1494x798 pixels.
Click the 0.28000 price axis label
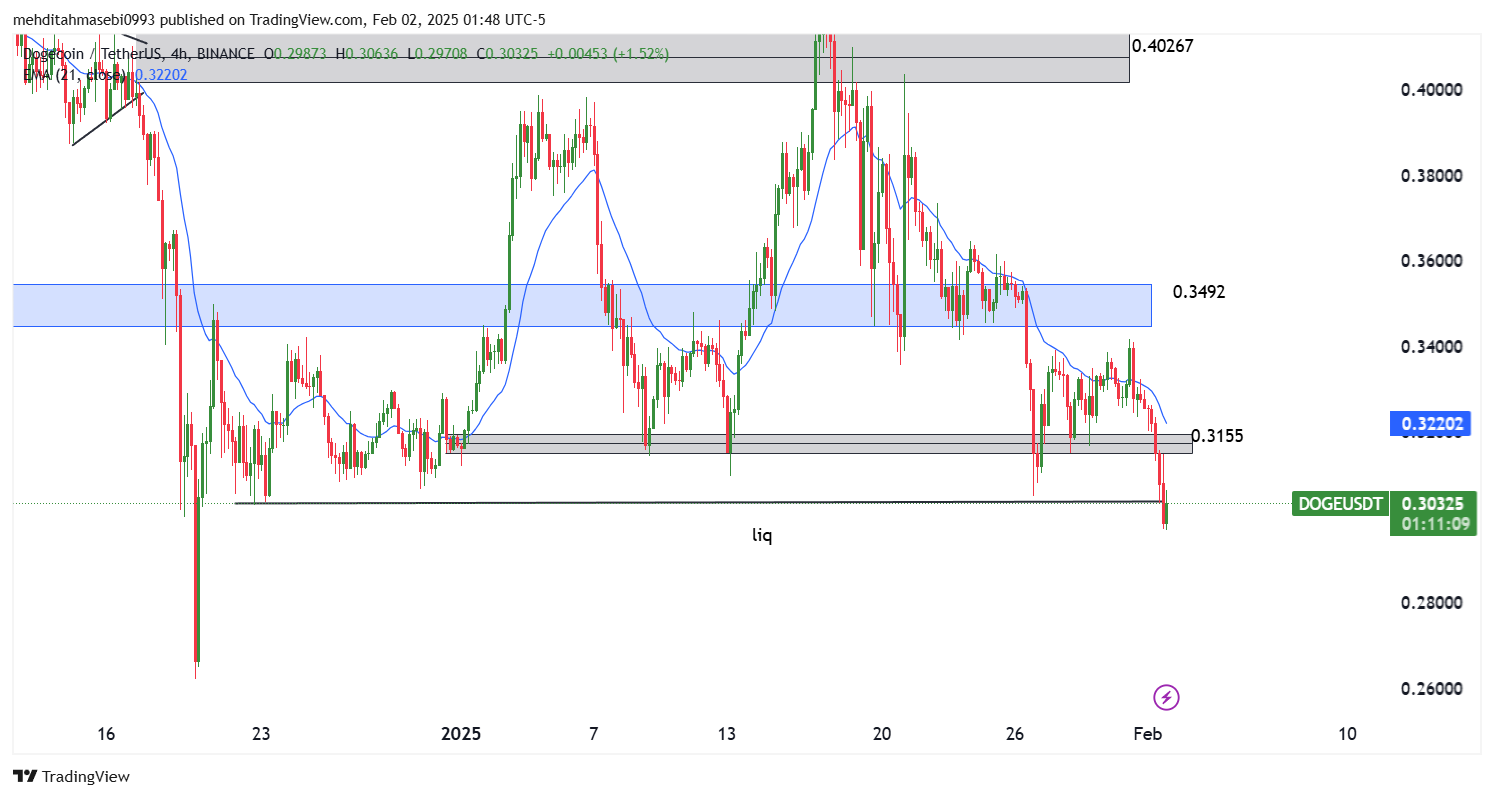pyautogui.click(x=1433, y=603)
